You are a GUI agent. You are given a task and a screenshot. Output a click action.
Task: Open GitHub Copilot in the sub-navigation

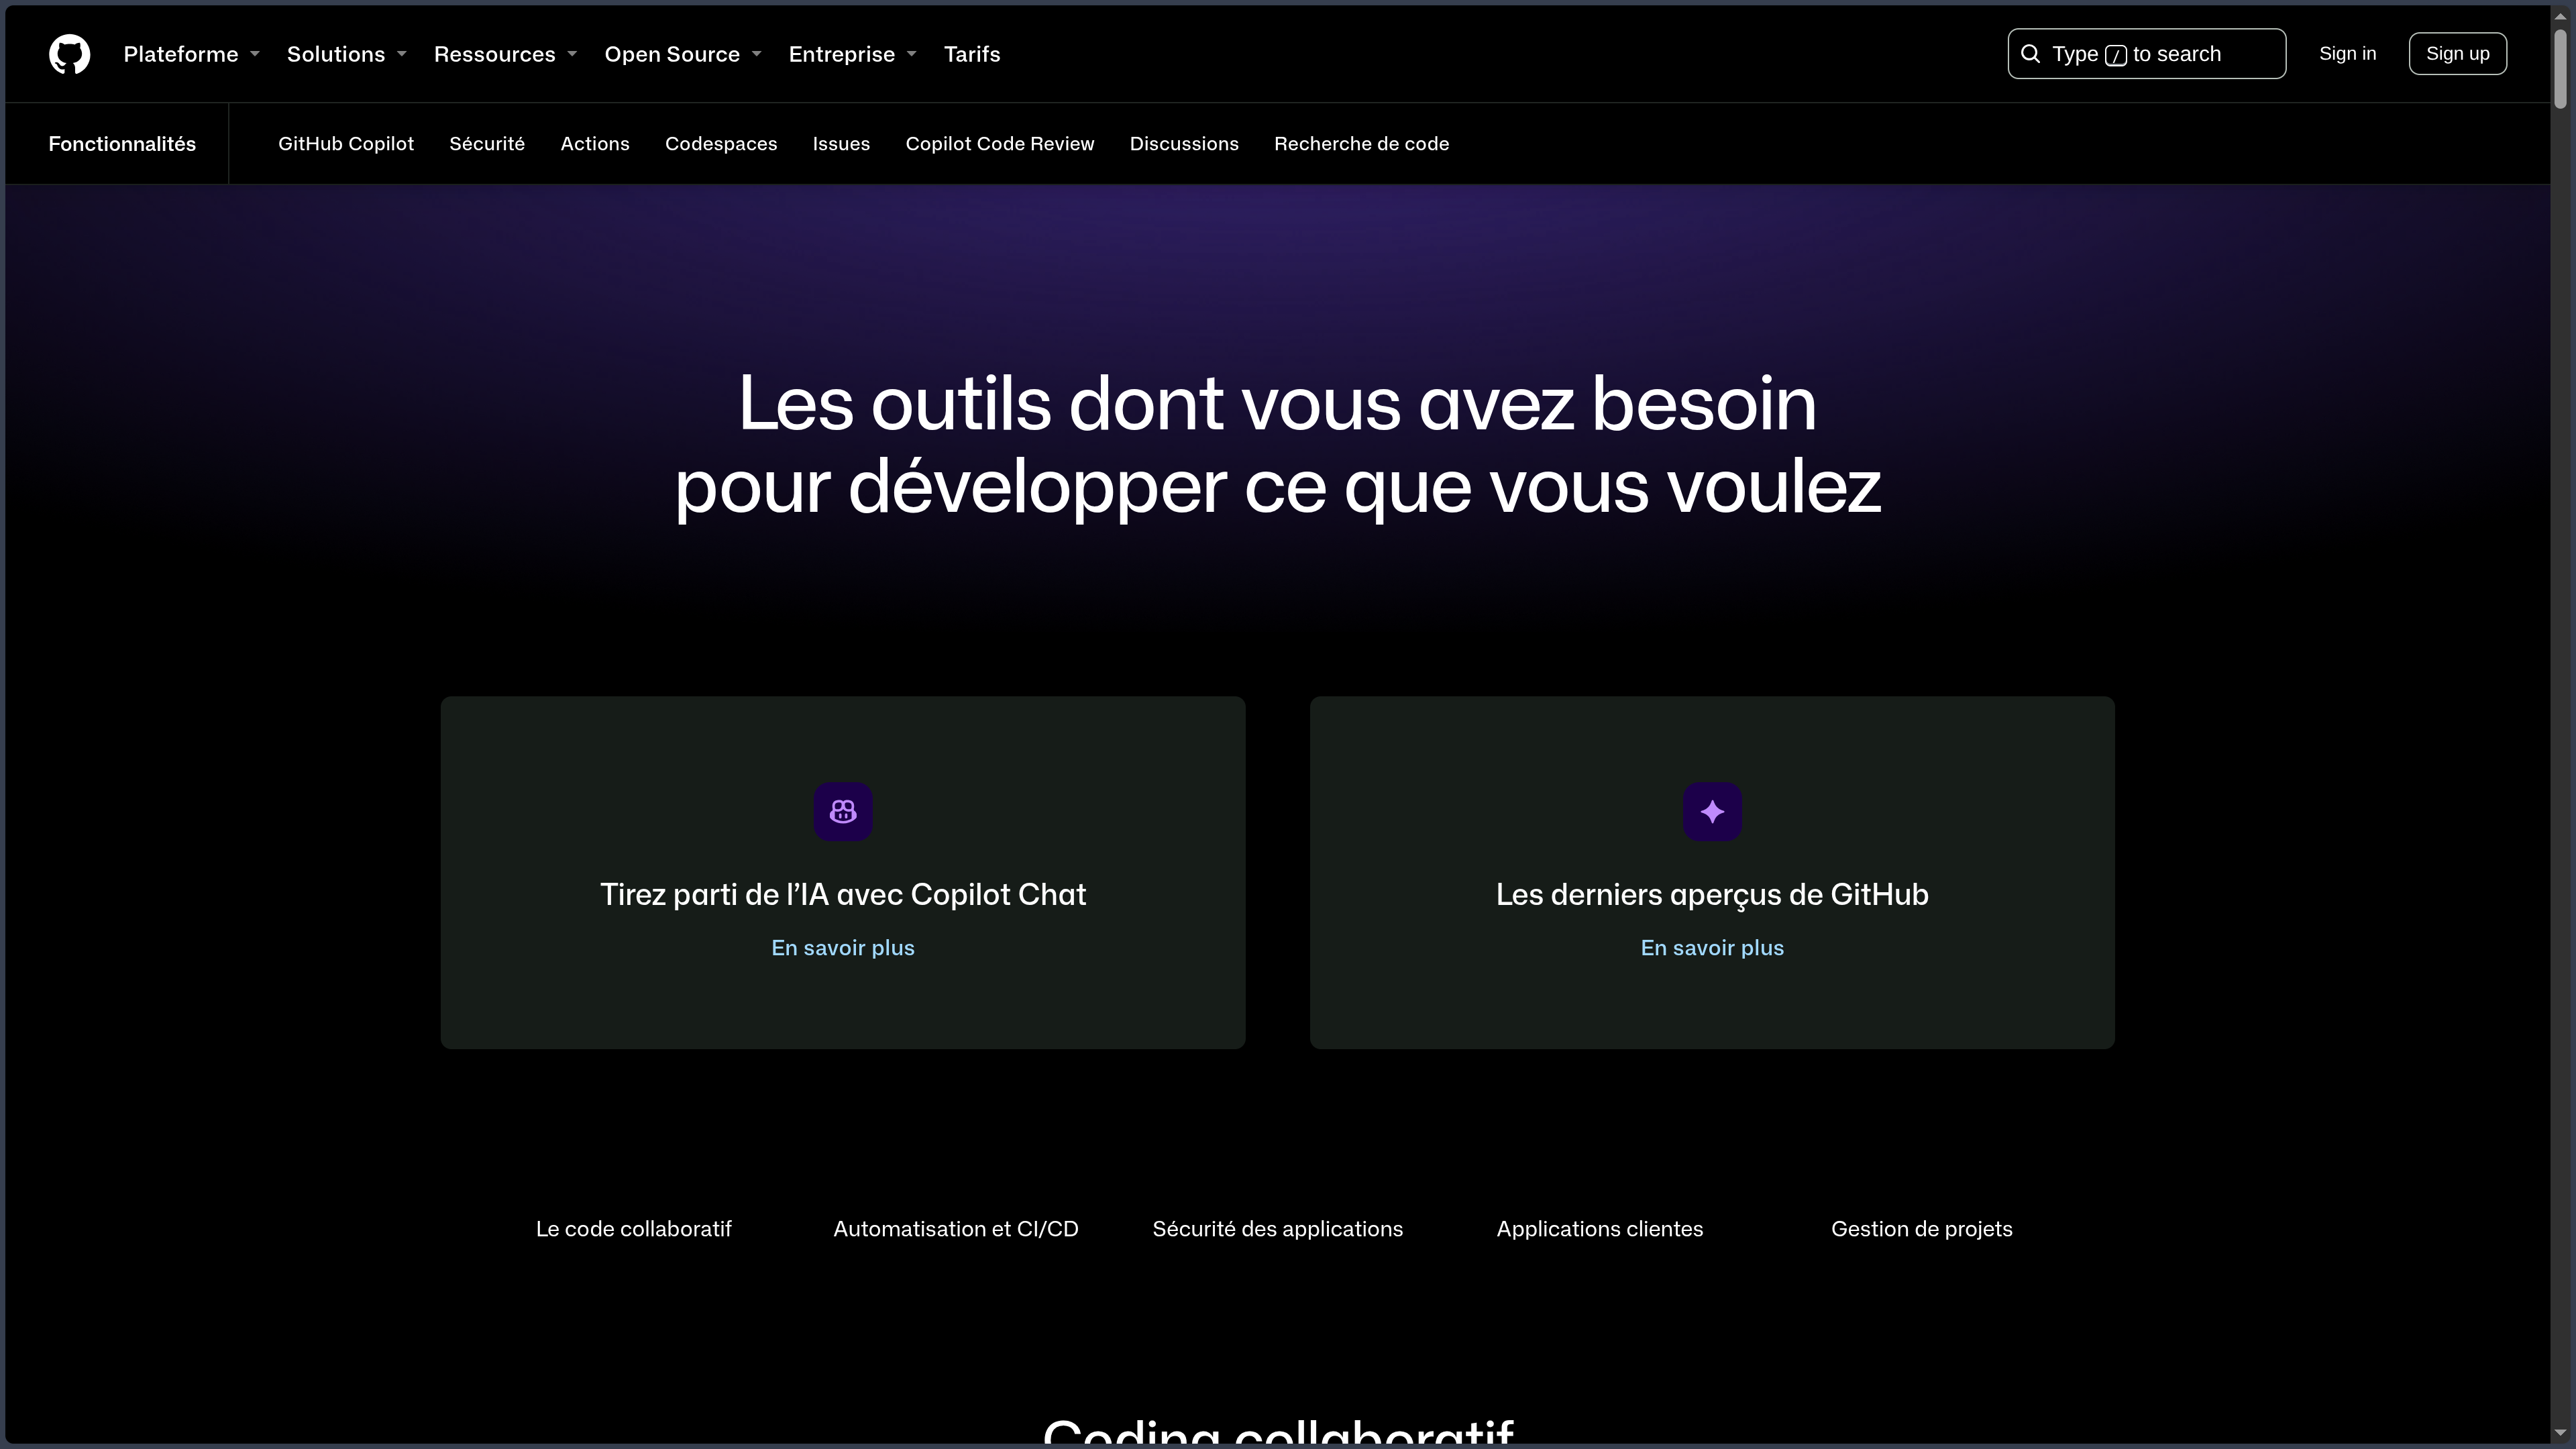coord(346,144)
